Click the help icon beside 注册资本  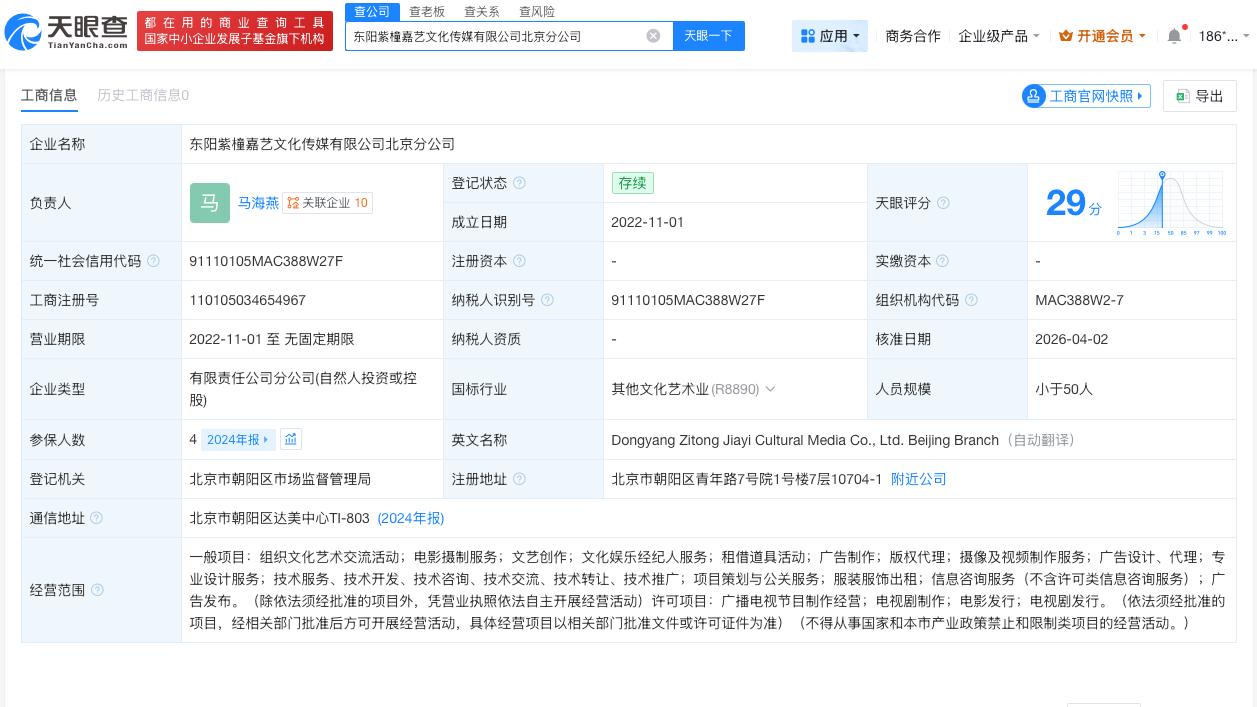(520, 261)
